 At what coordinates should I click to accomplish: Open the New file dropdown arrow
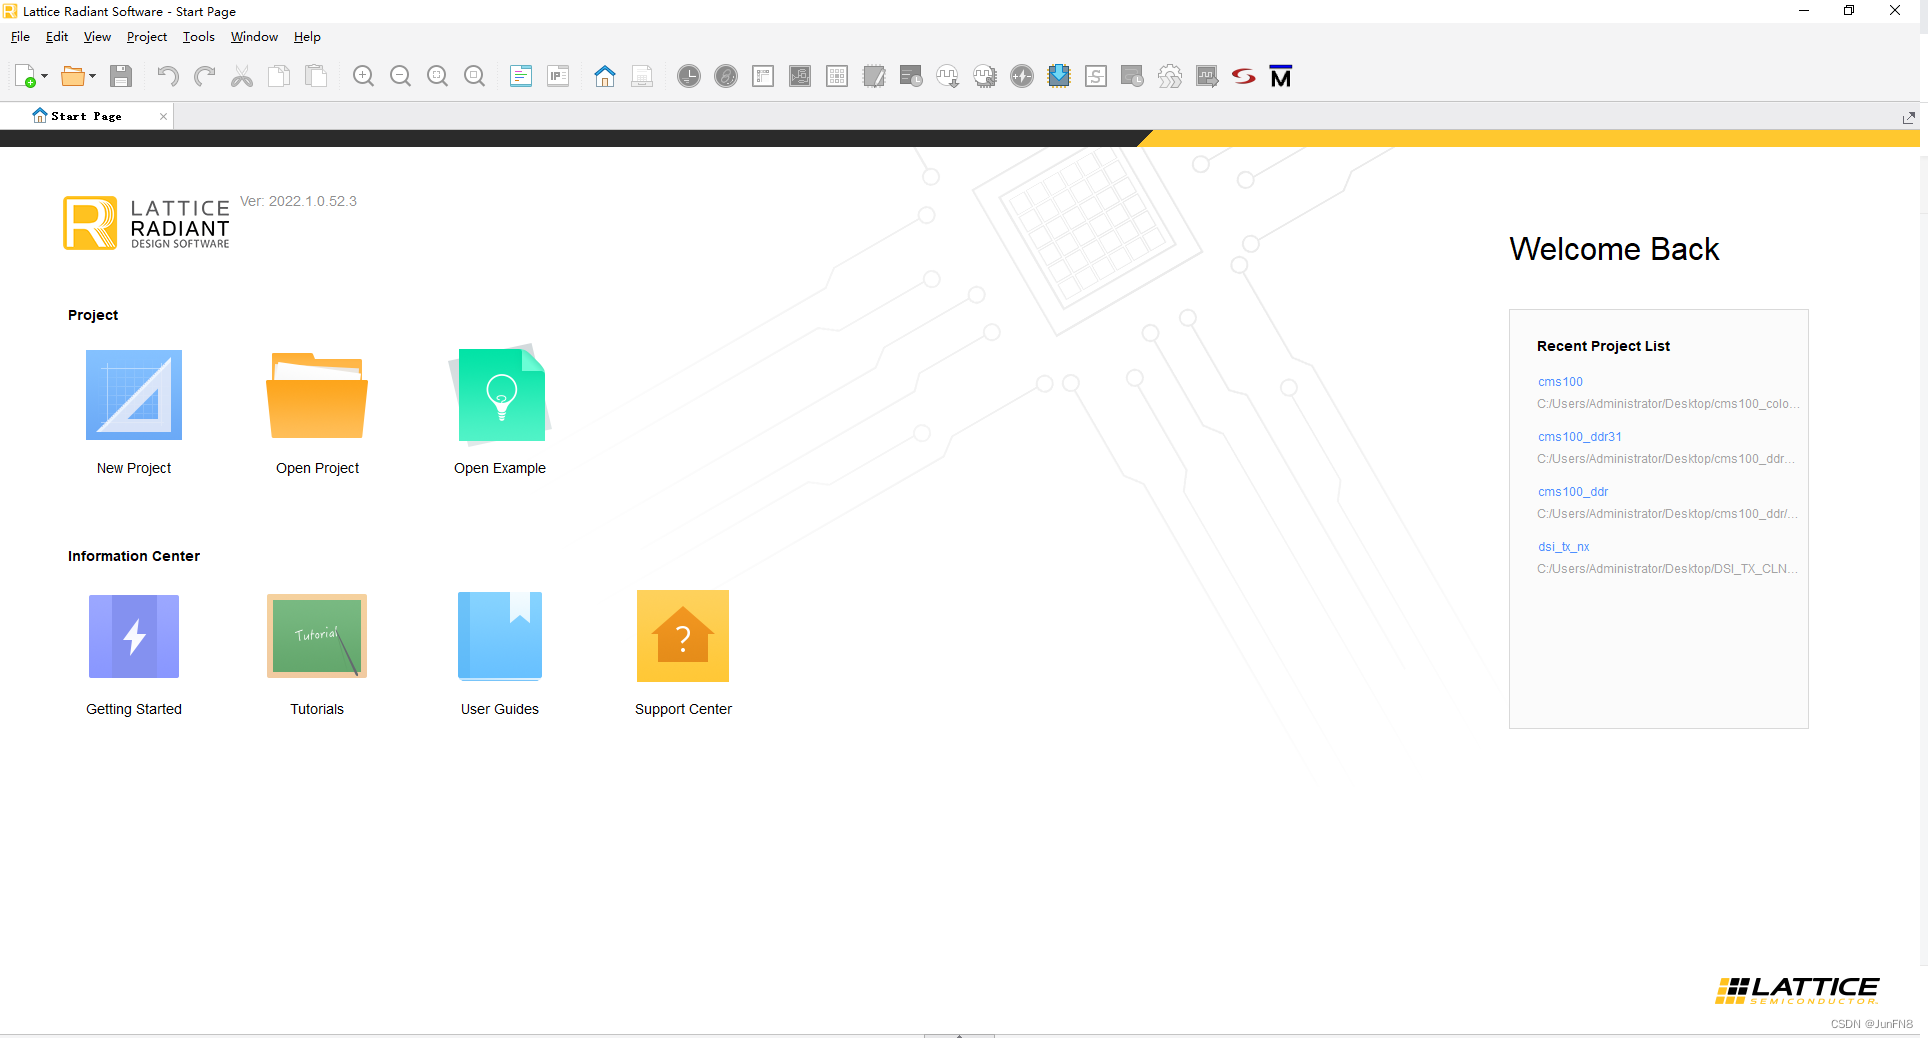(45, 76)
